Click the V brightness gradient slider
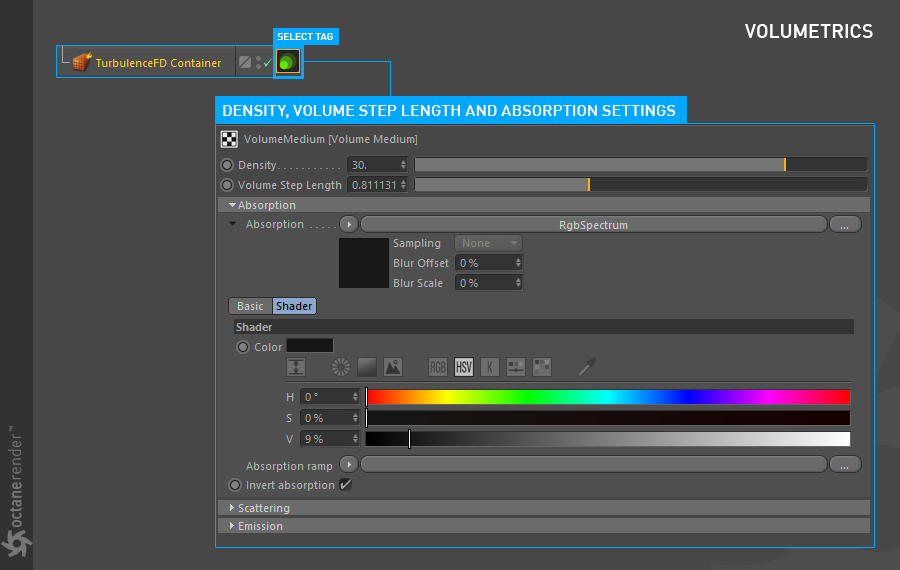The image size is (900, 570). (x=608, y=439)
